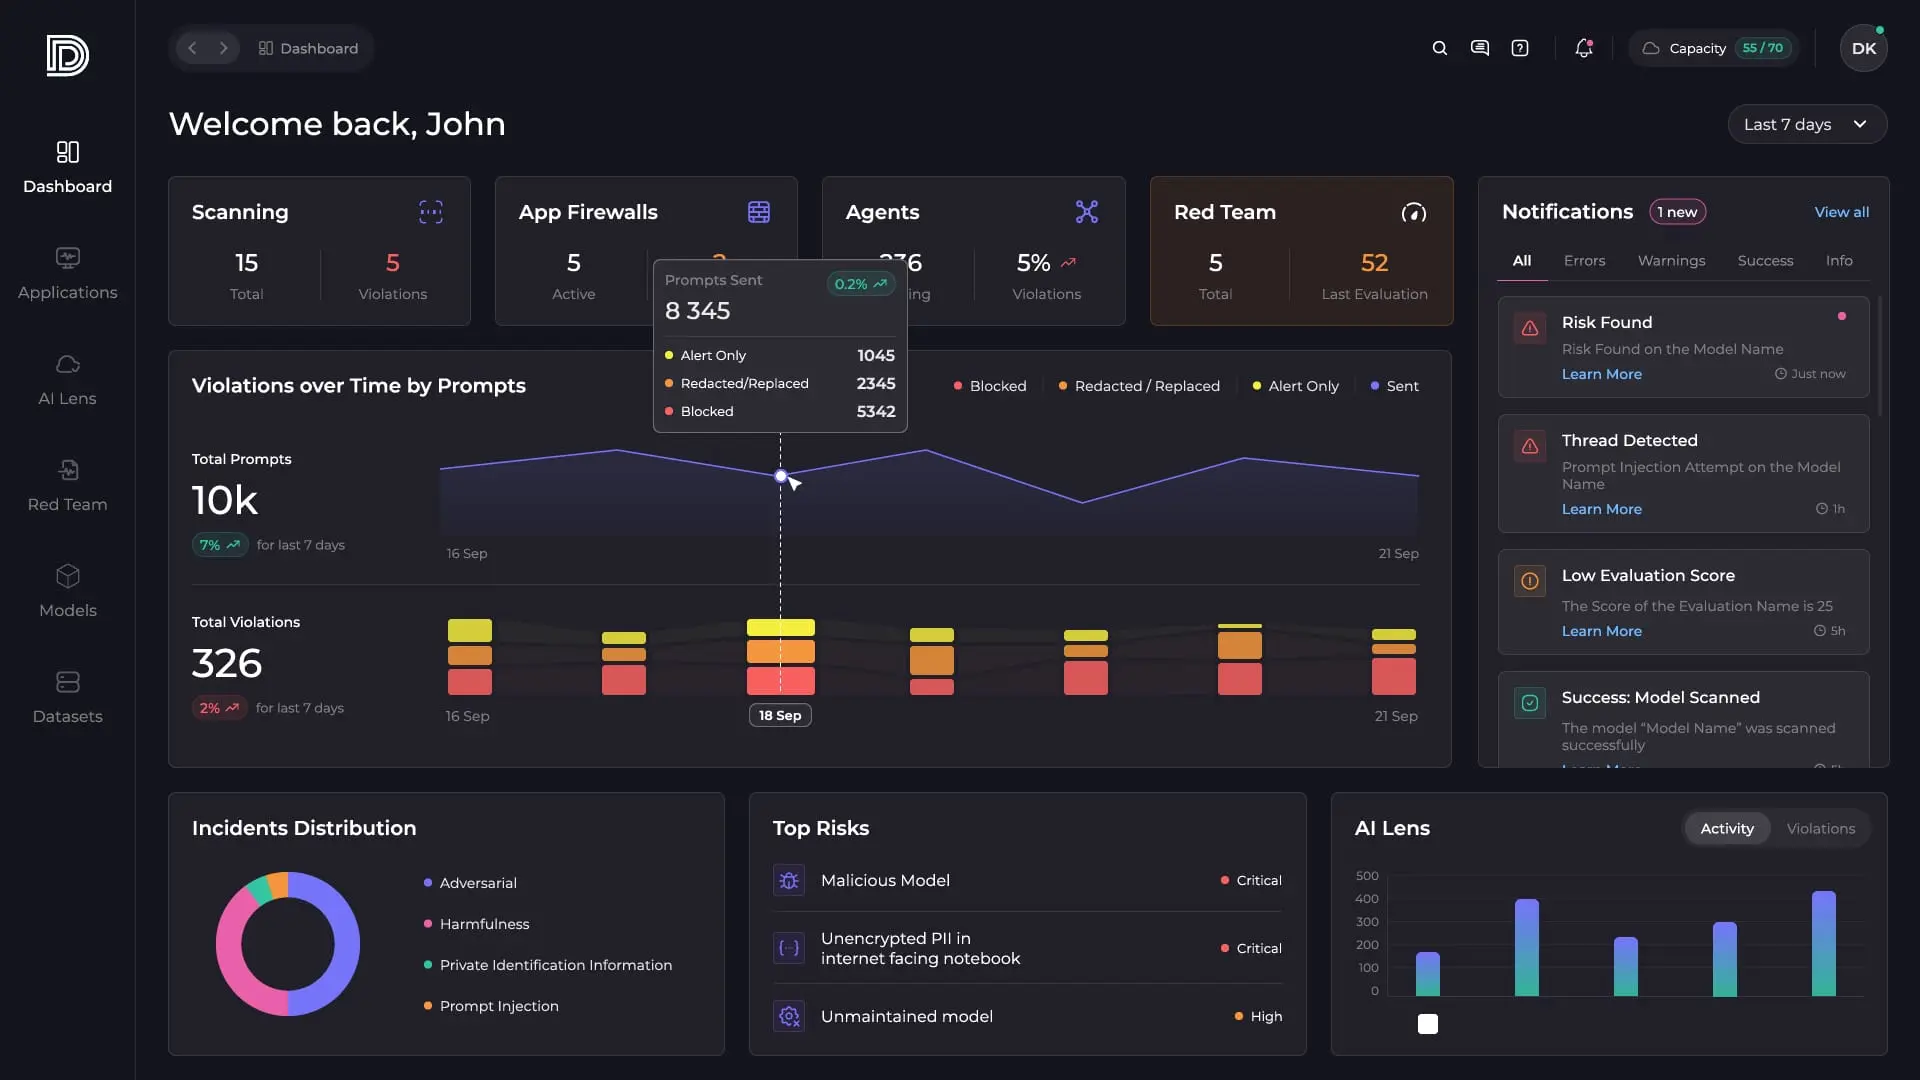
Task: Open the Dashboard sidebar item
Action: pos(67,167)
